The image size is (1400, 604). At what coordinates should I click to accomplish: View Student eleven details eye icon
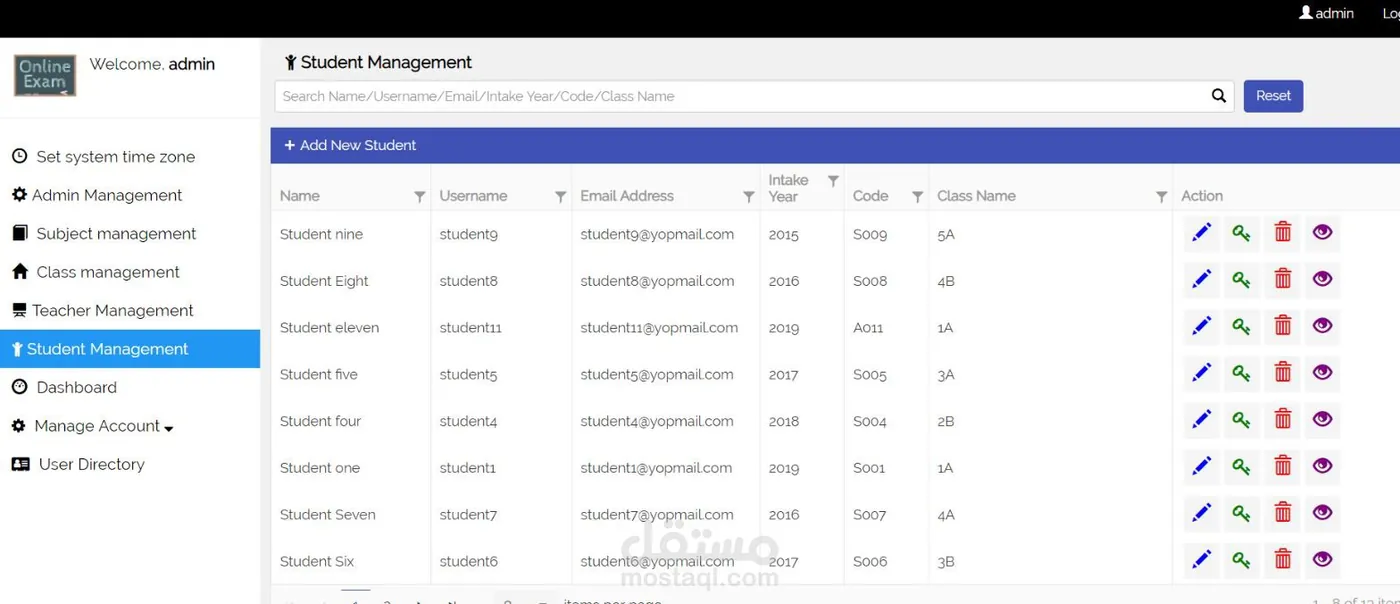pyautogui.click(x=1323, y=326)
